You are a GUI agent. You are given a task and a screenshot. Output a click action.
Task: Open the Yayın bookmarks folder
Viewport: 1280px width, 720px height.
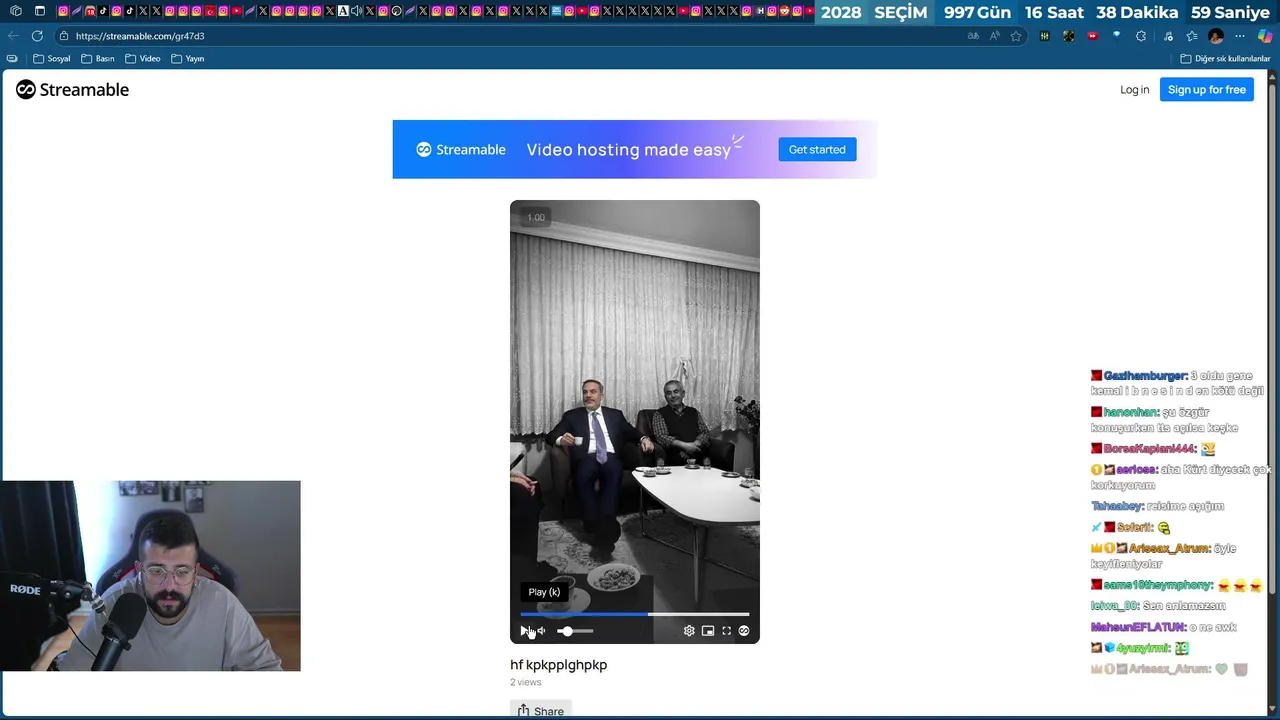(188, 59)
